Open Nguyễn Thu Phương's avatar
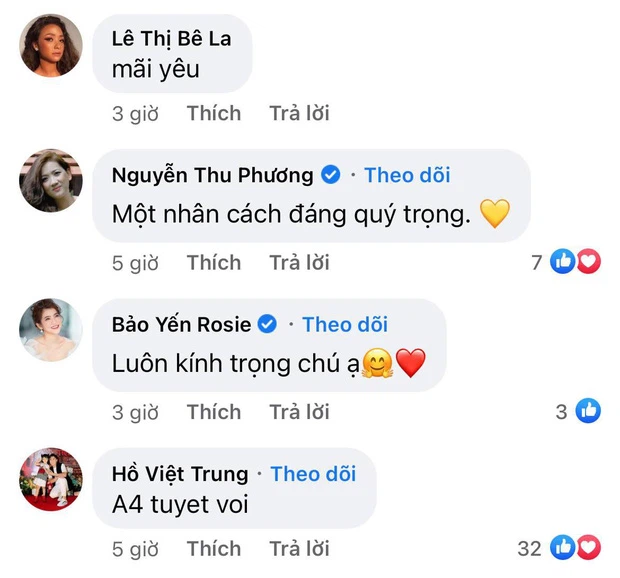 [x=51, y=180]
